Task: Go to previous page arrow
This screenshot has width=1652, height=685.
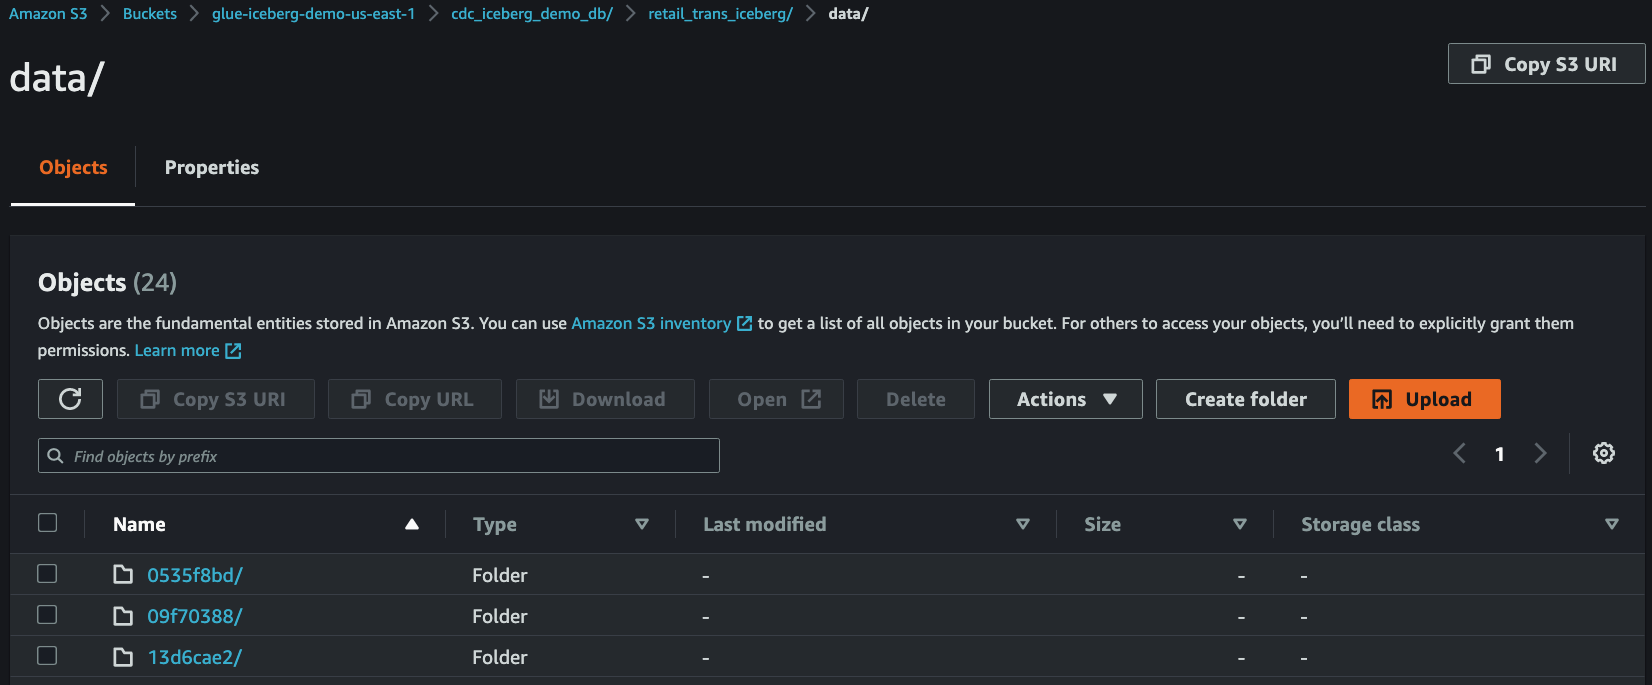Action: pos(1460,453)
